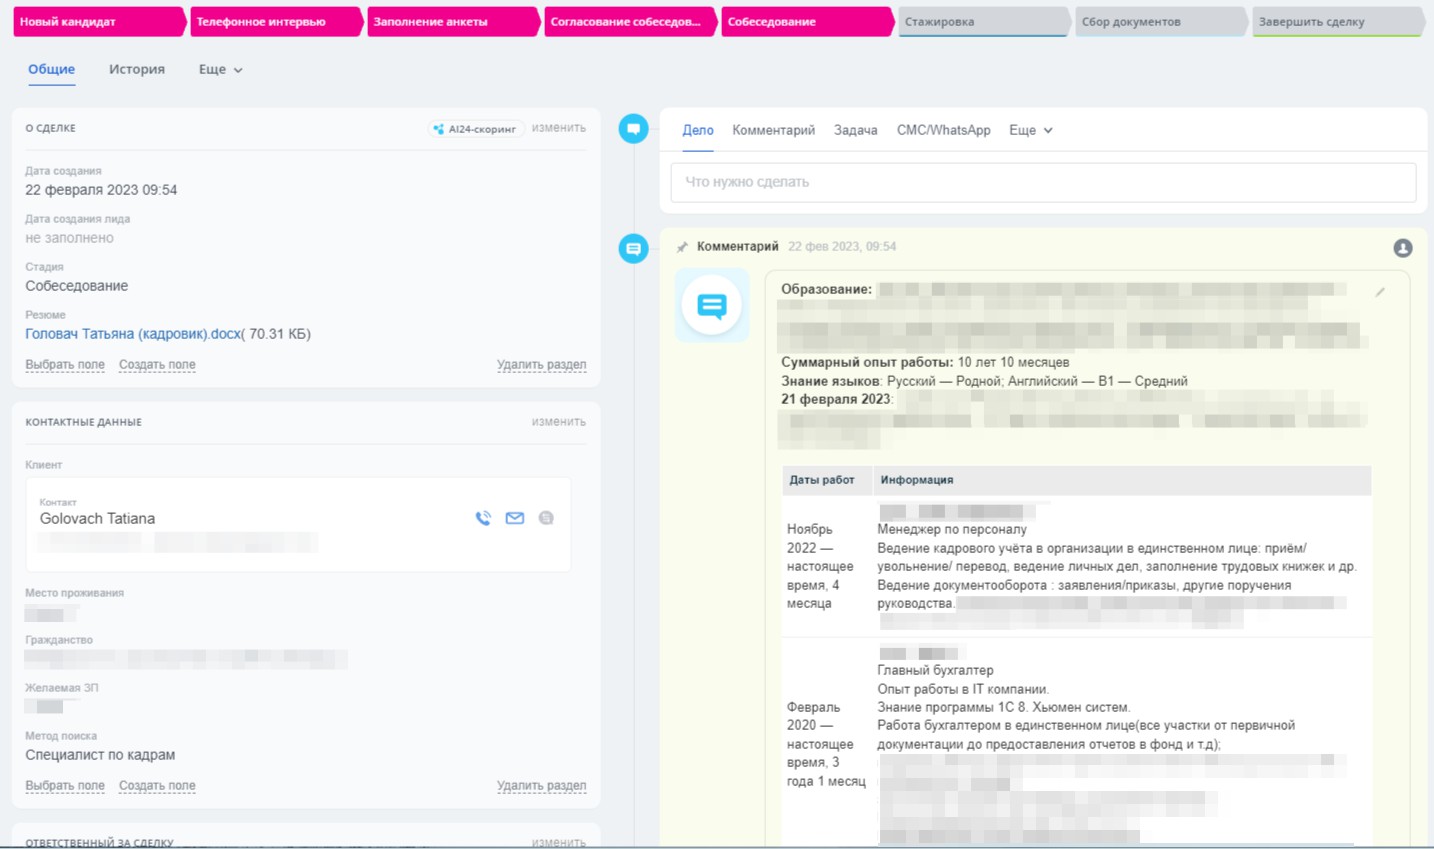Open the comment author avatar icon
This screenshot has width=1434, height=849.
1403,248
